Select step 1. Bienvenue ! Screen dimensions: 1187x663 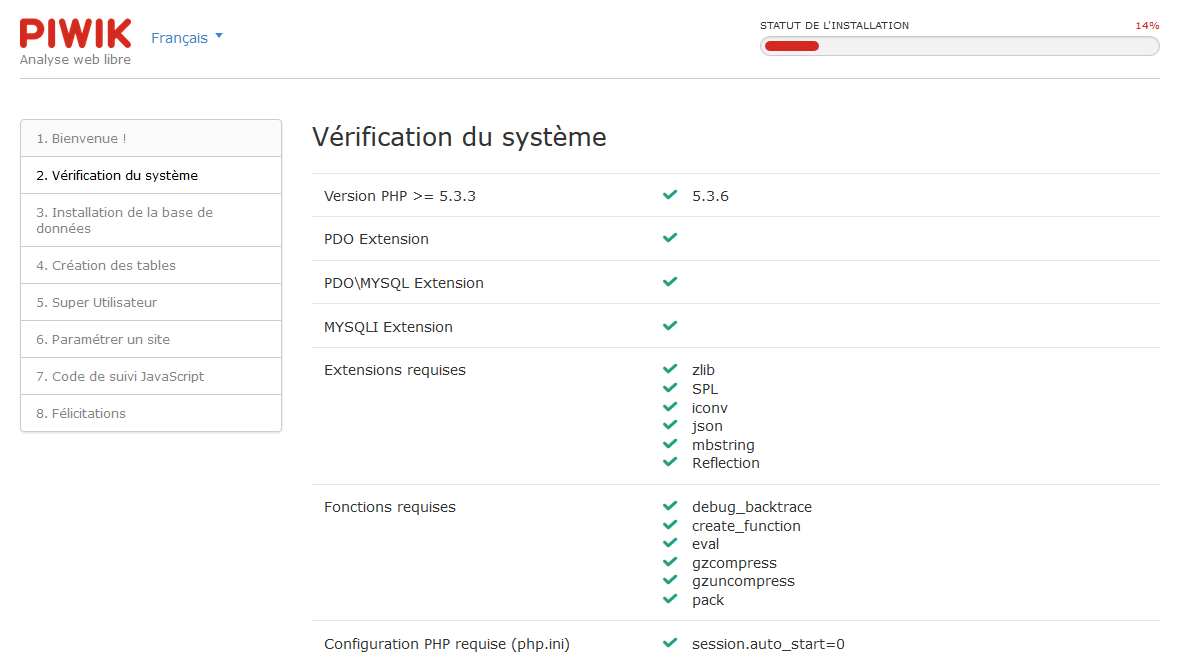point(151,139)
